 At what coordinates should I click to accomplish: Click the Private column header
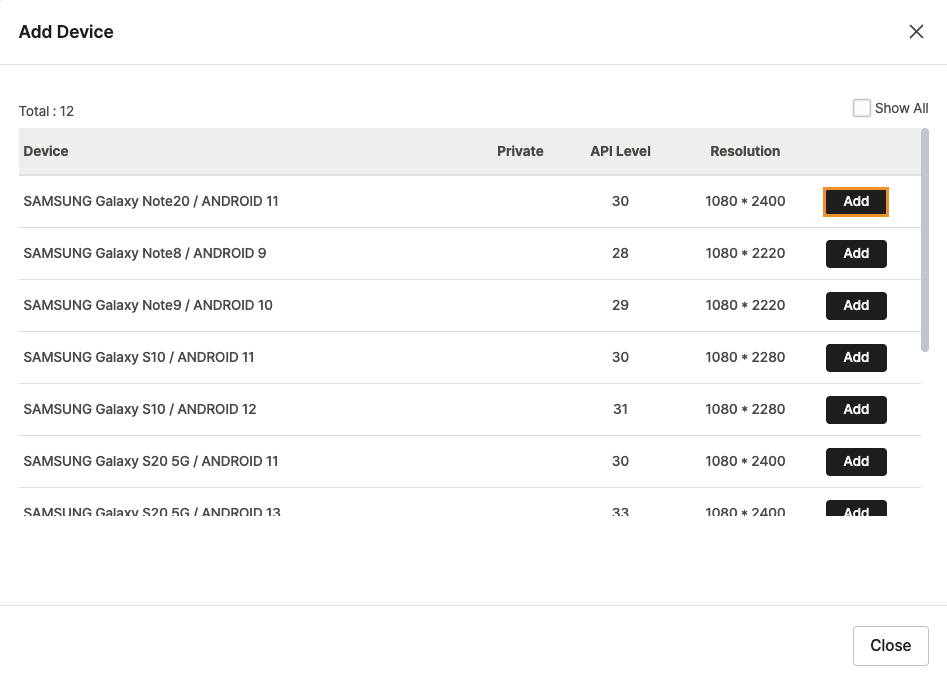520,152
